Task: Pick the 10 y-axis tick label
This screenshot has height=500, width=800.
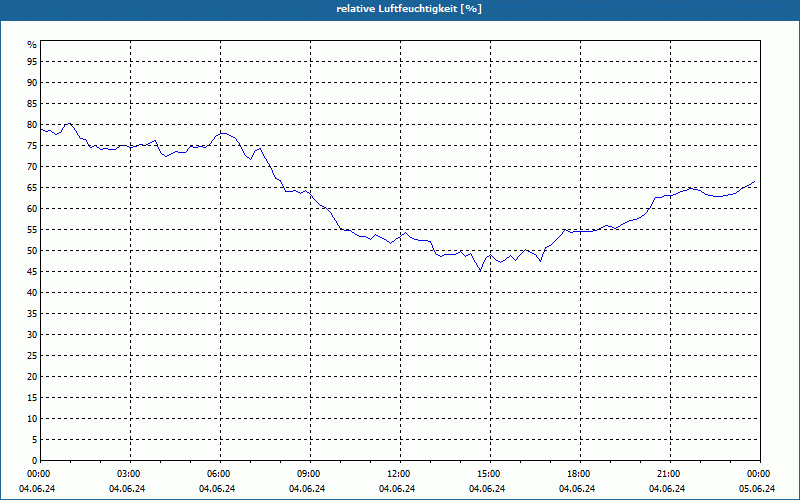Action: [x=32, y=418]
